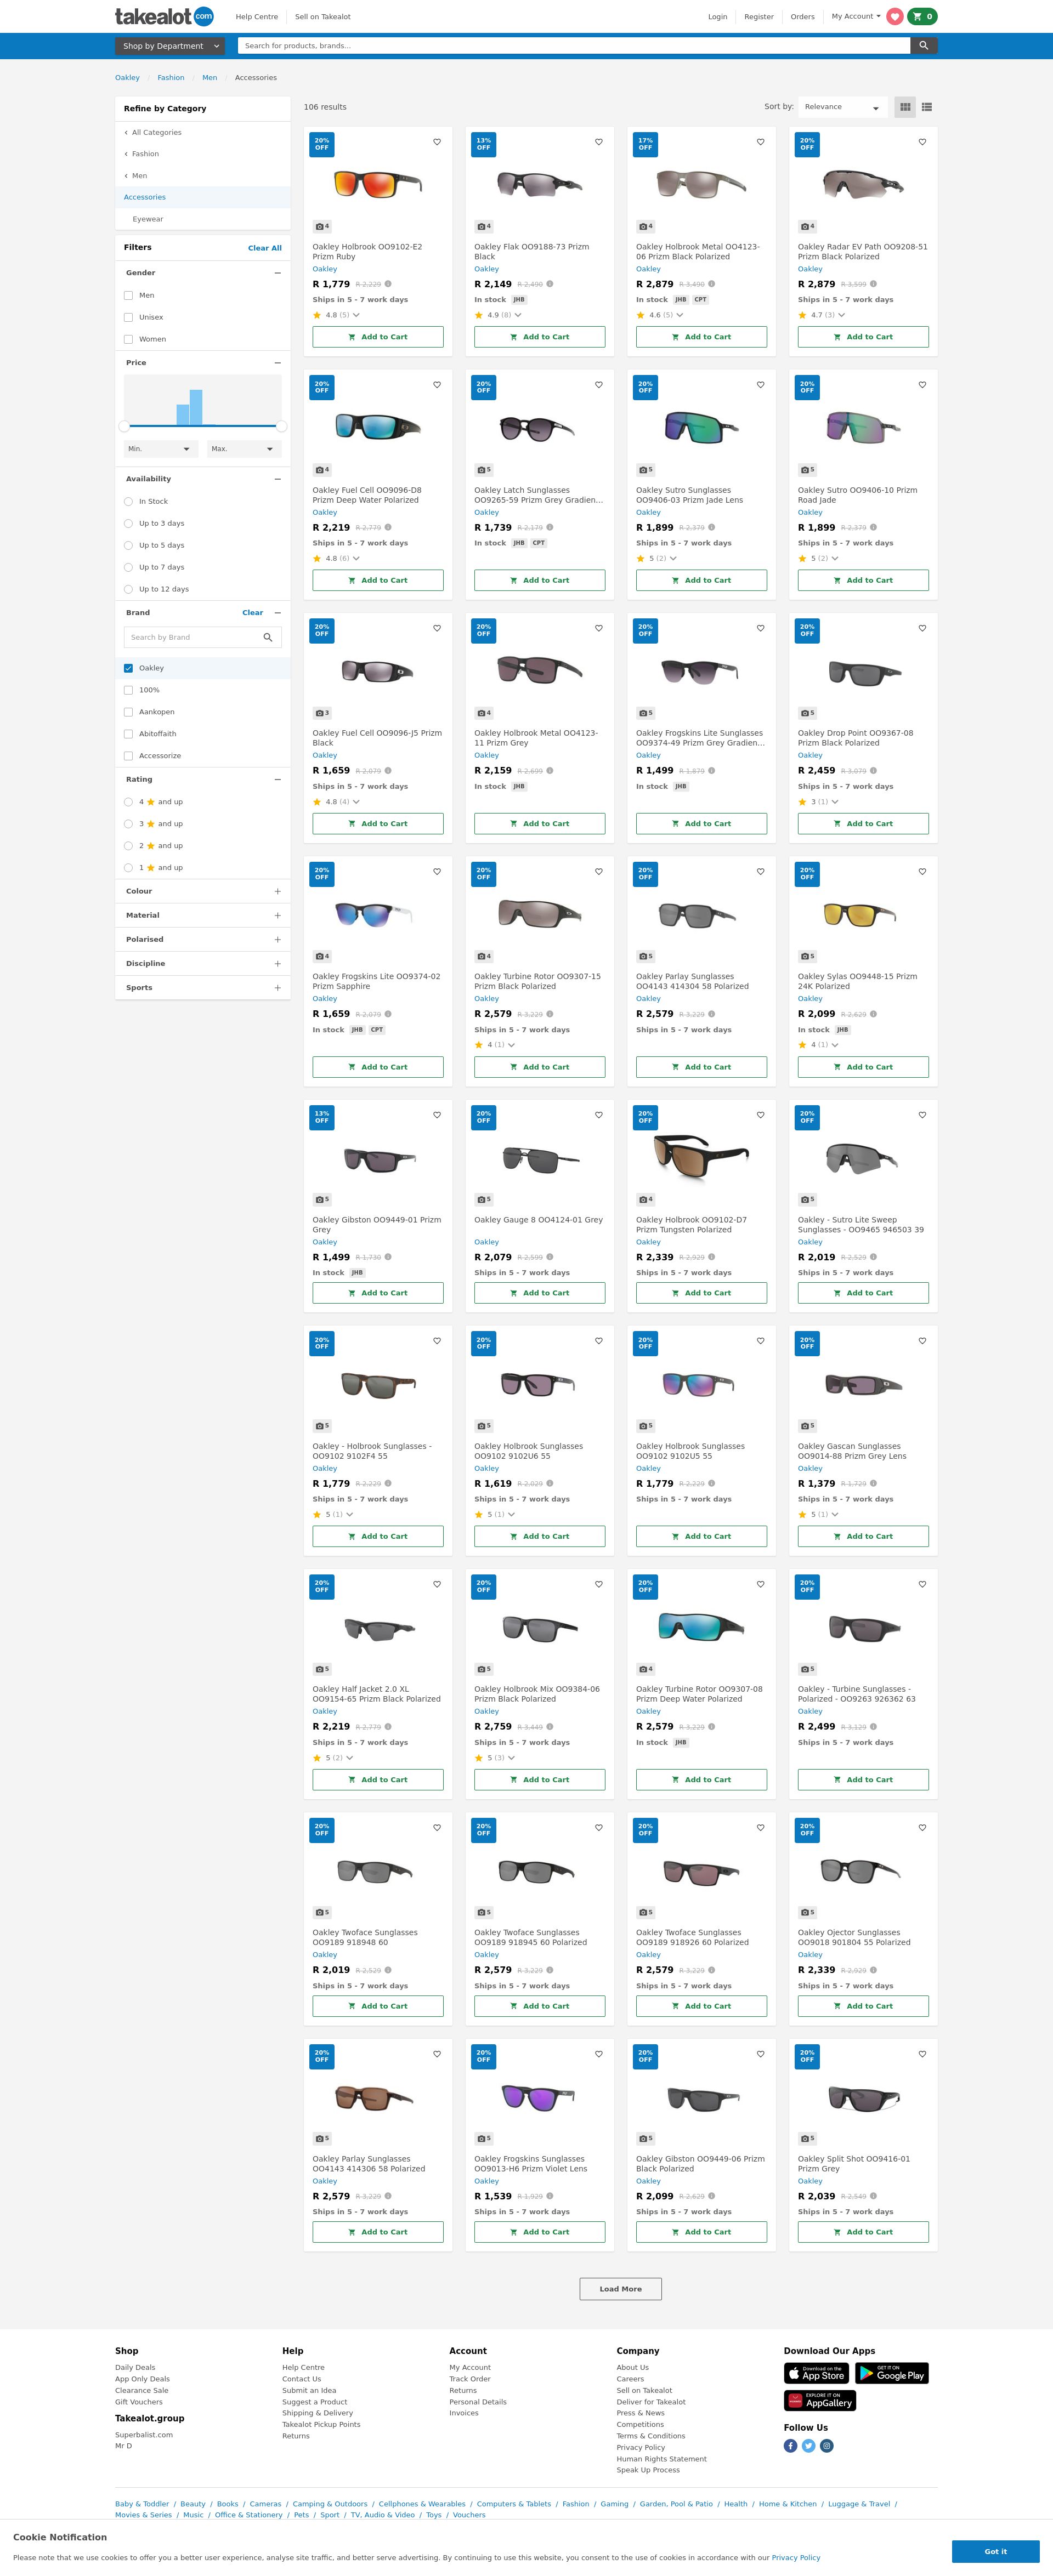The width and height of the screenshot is (1053, 2576).
Task: Check the Women gender filter
Action: coord(128,339)
